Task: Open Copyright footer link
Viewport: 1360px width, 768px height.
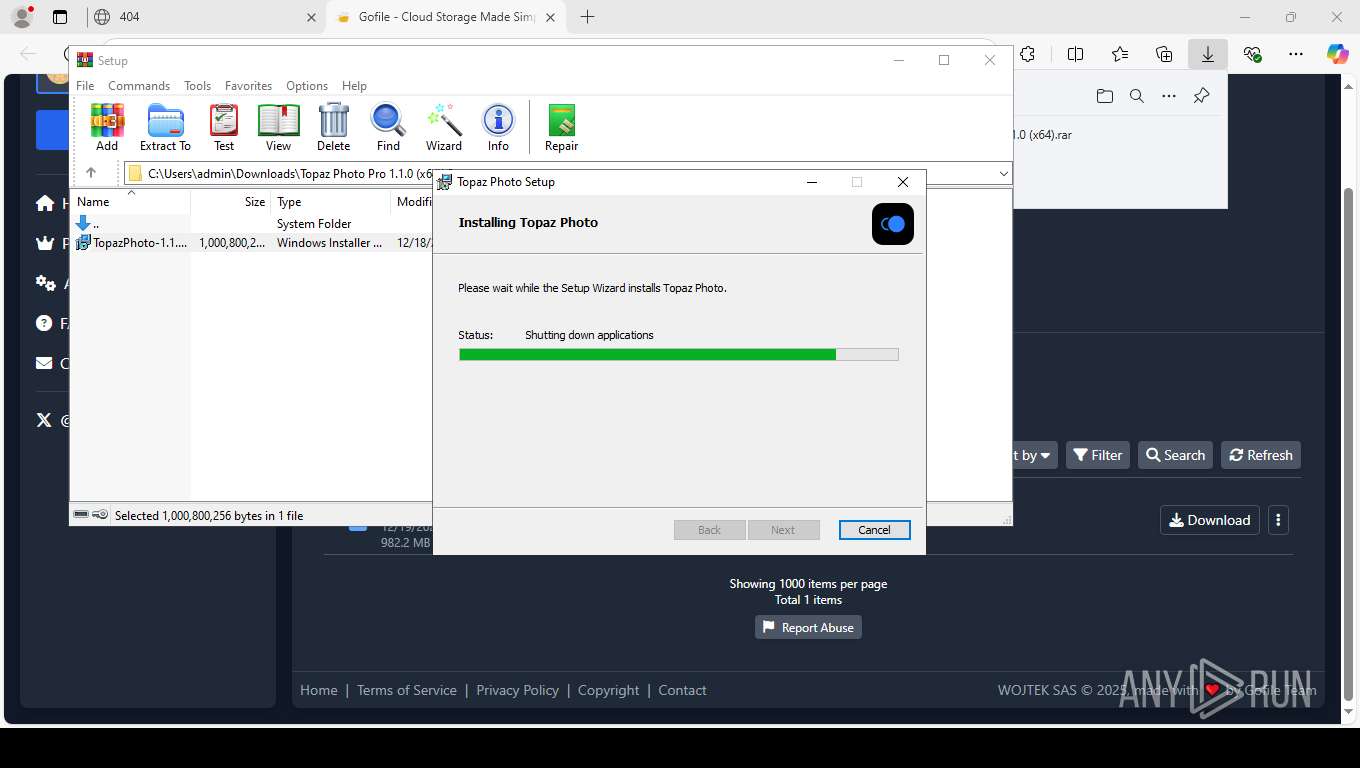Action: [608, 690]
